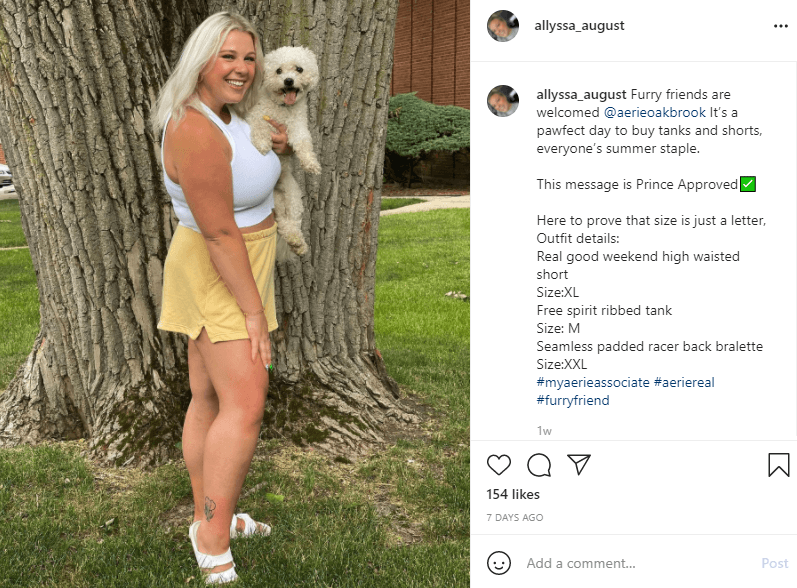Screen dimensions: 797x588
Task: Open the #furryfriend hashtag
Action: pyautogui.click(x=573, y=400)
